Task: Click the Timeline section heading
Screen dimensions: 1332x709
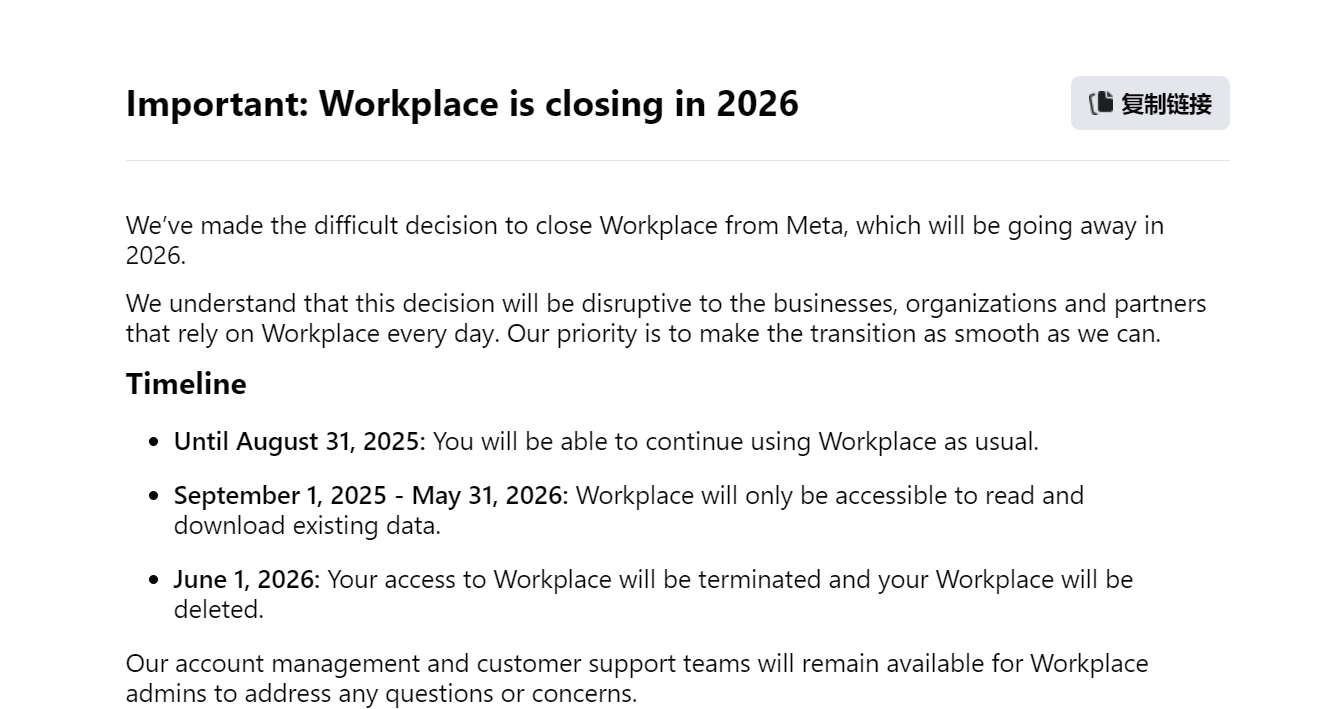Action: (x=186, y=383)
